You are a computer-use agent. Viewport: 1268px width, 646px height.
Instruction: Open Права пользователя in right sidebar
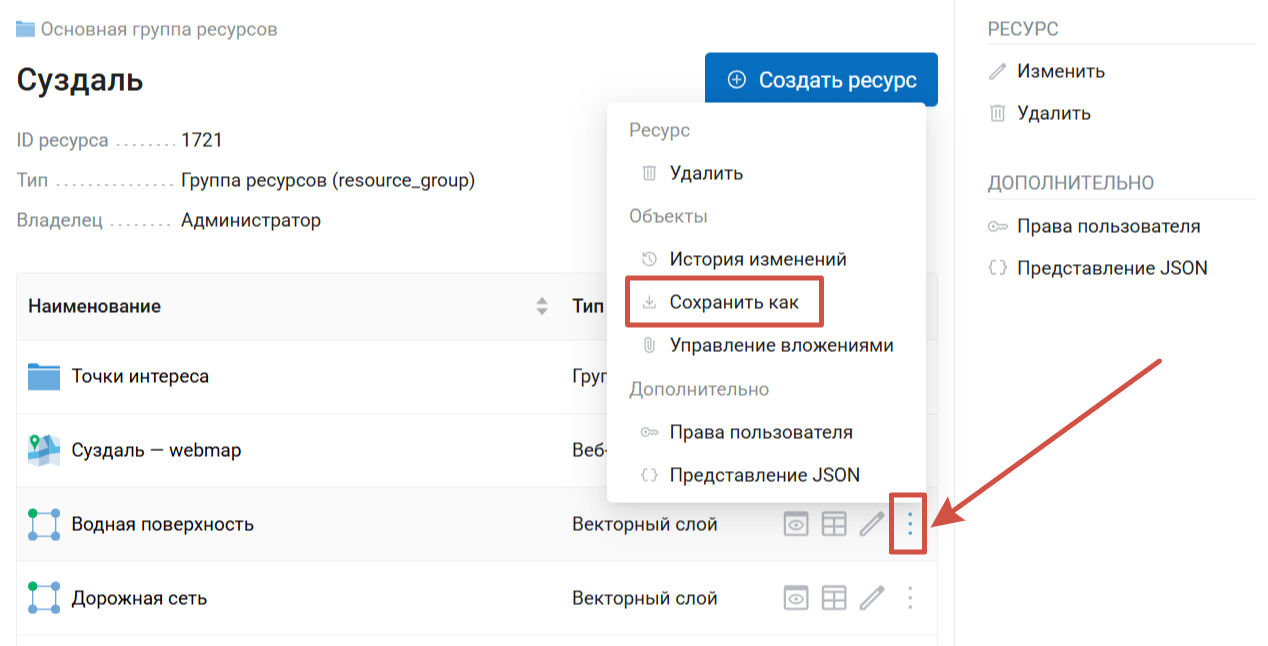click(1108, 226)
